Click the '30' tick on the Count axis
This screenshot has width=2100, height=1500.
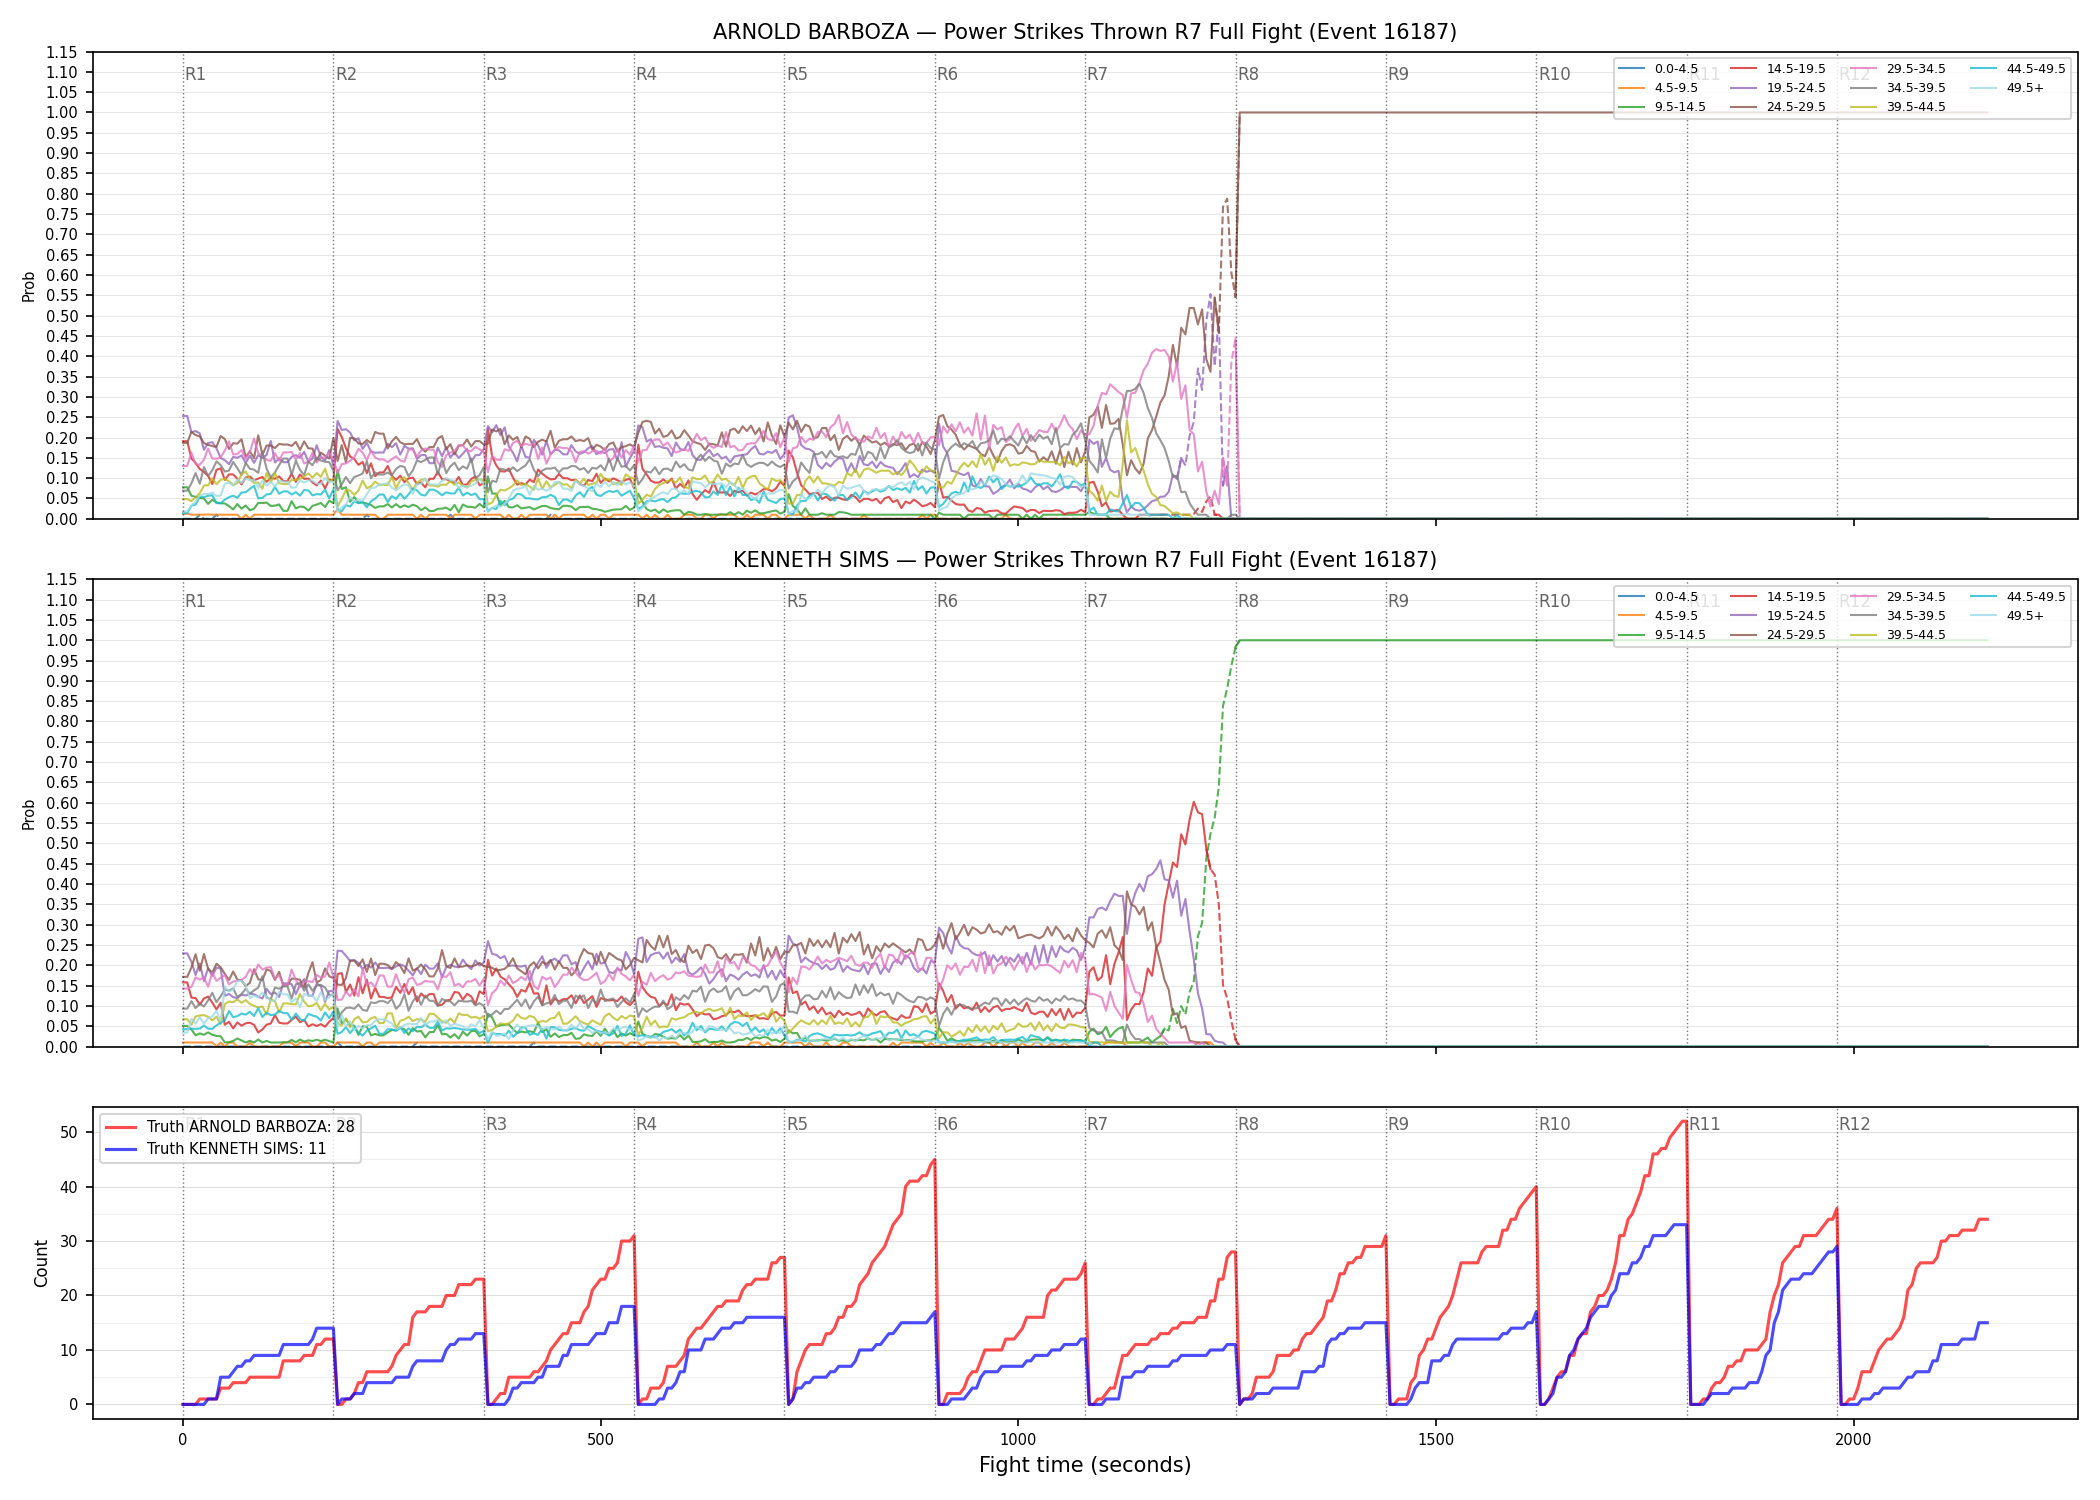69,1241
